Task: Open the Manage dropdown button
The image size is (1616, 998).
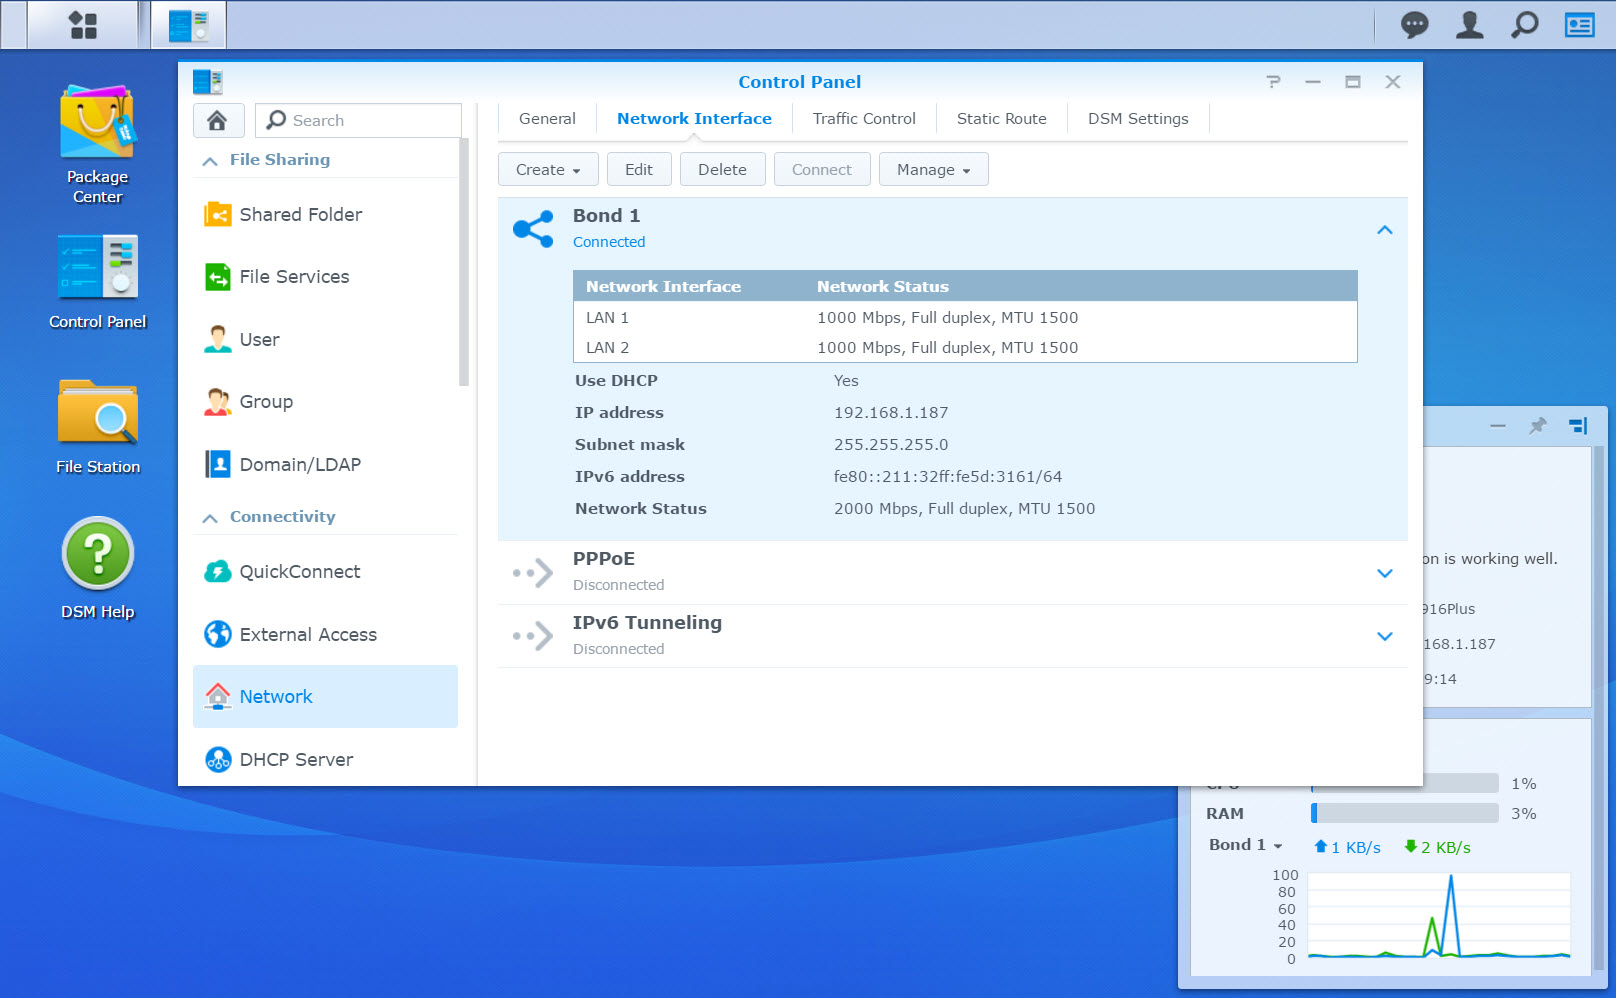Action: coord(933,169)
